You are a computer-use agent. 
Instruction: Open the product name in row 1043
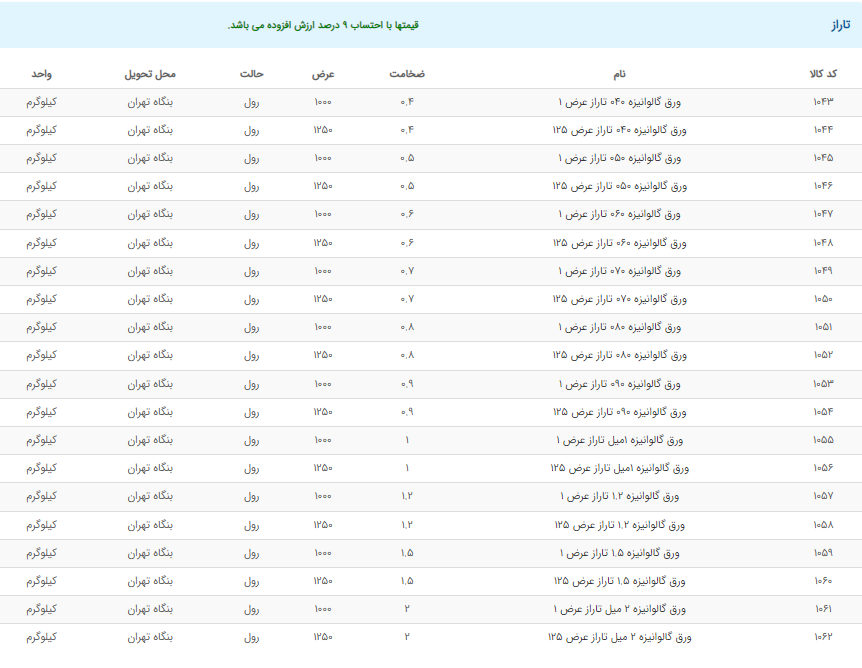(620, 102)
